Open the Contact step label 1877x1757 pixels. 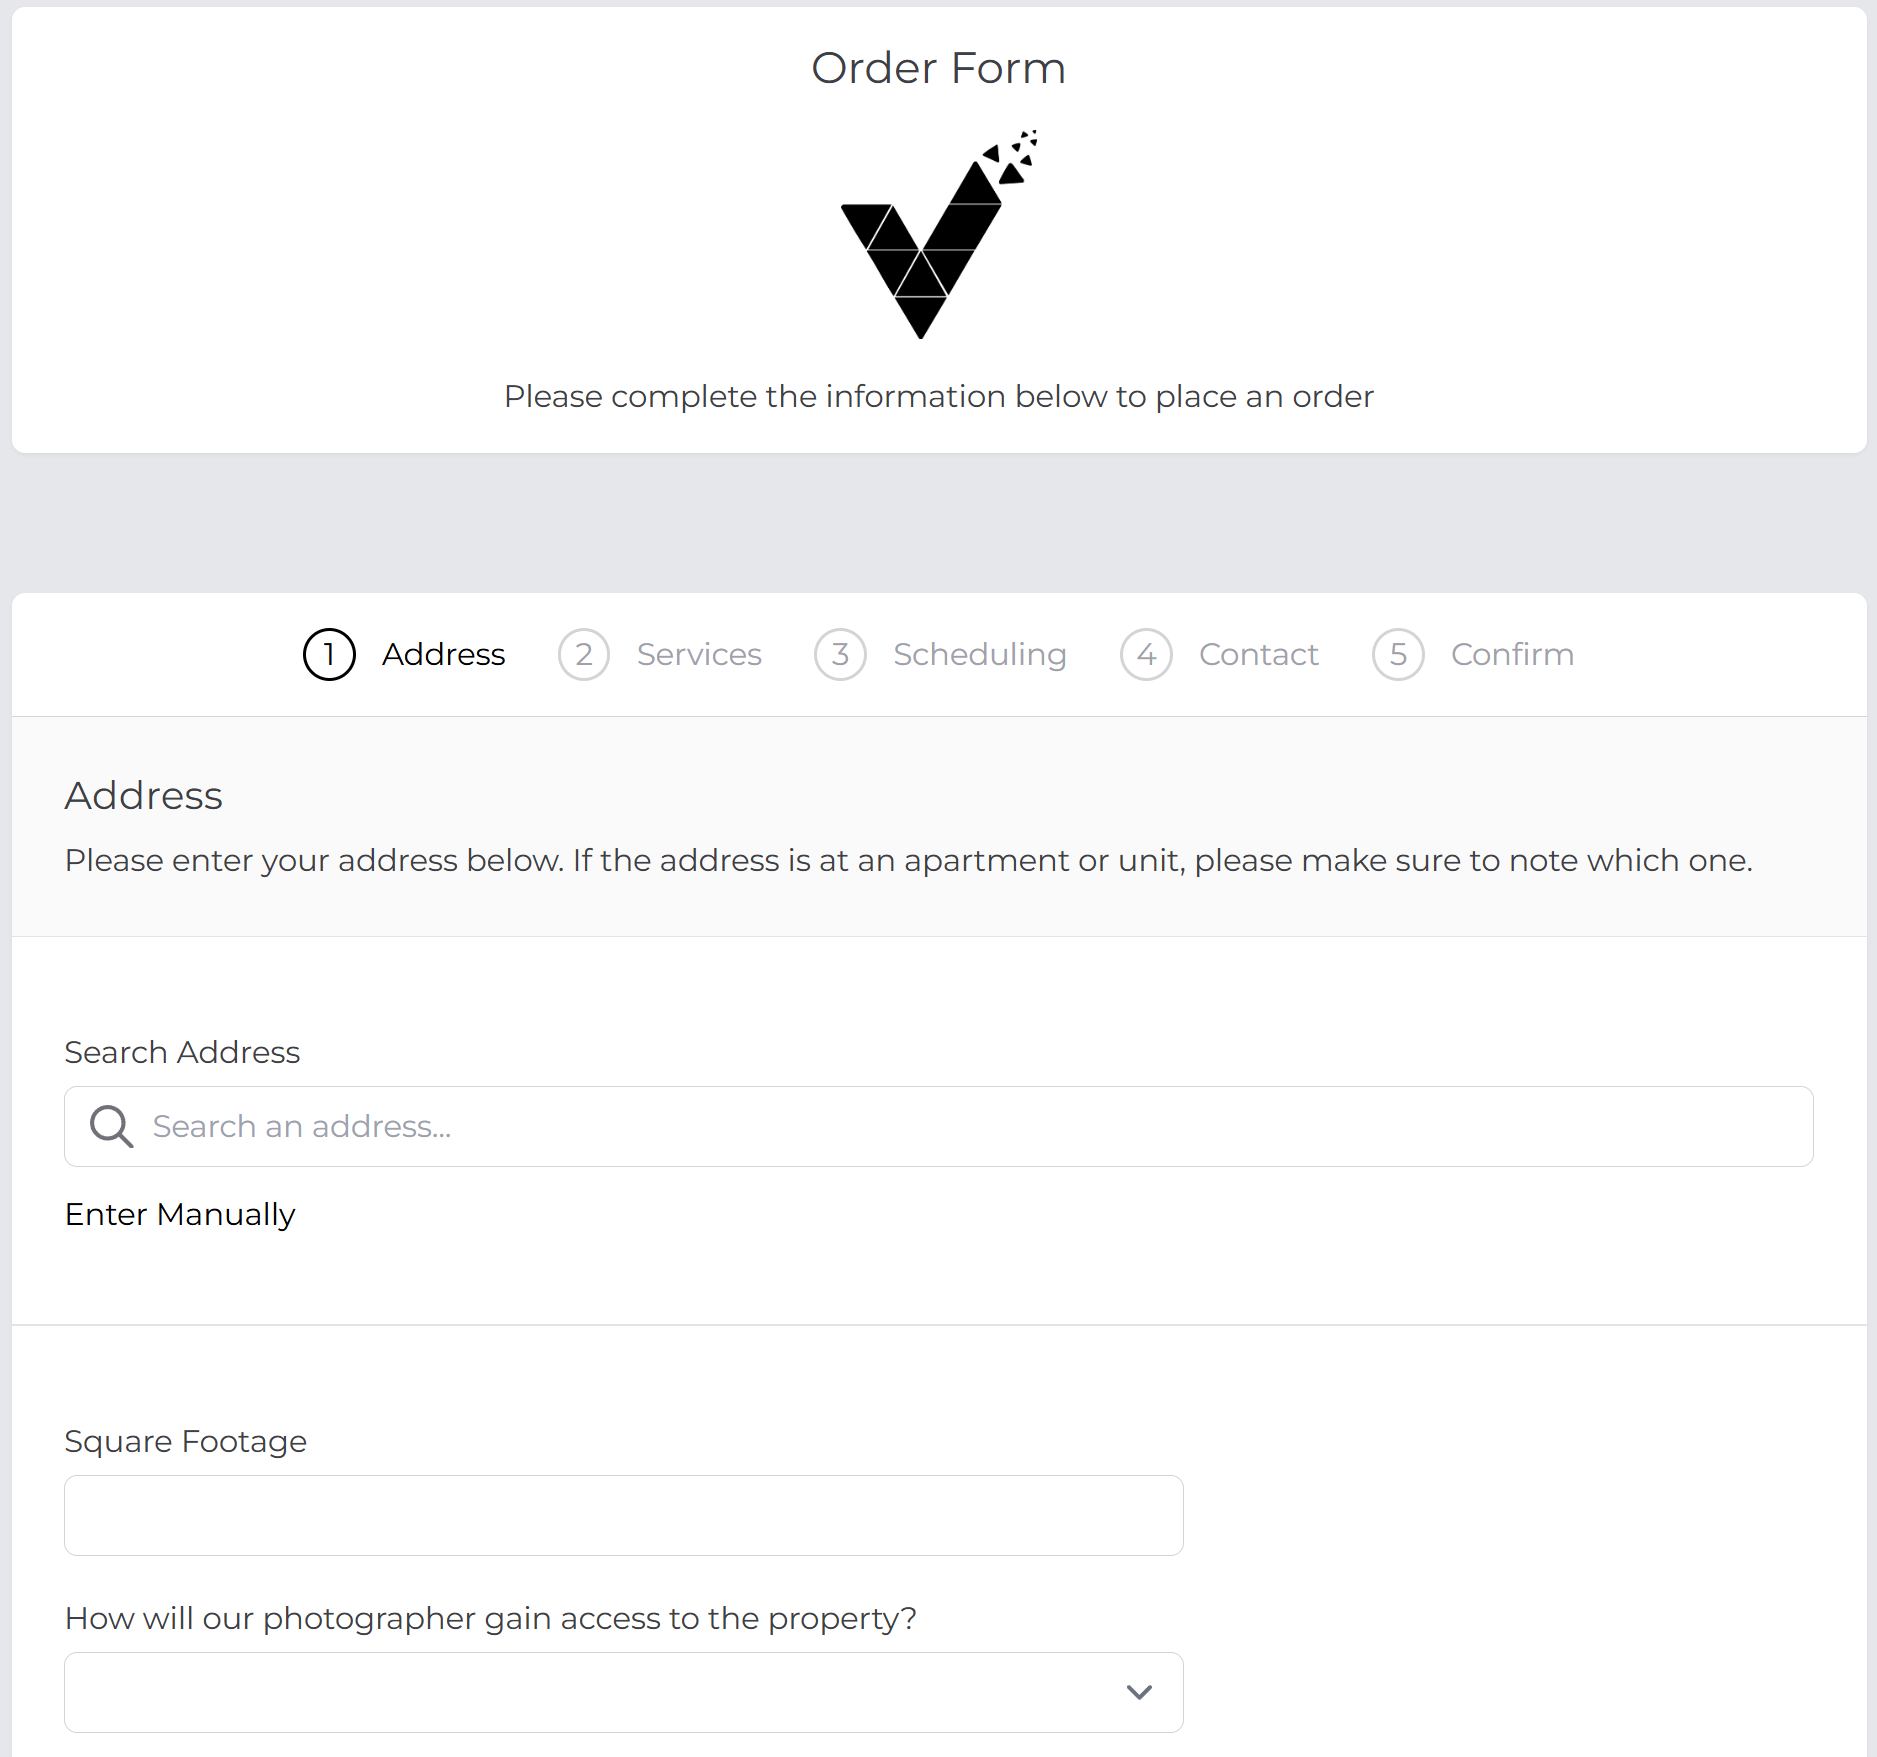(1258, 654)
